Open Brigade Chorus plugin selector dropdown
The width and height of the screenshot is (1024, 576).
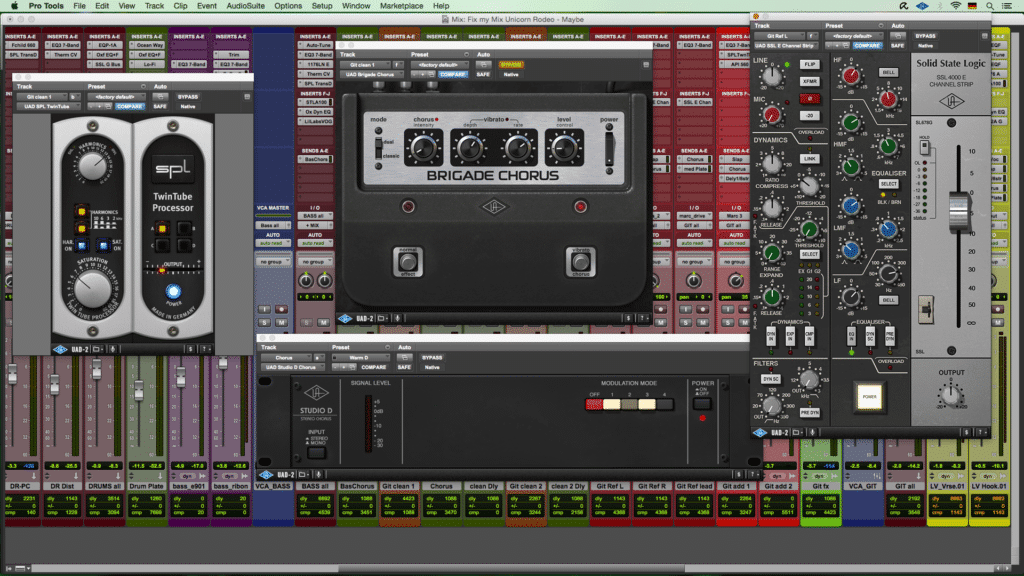point(371,74)
